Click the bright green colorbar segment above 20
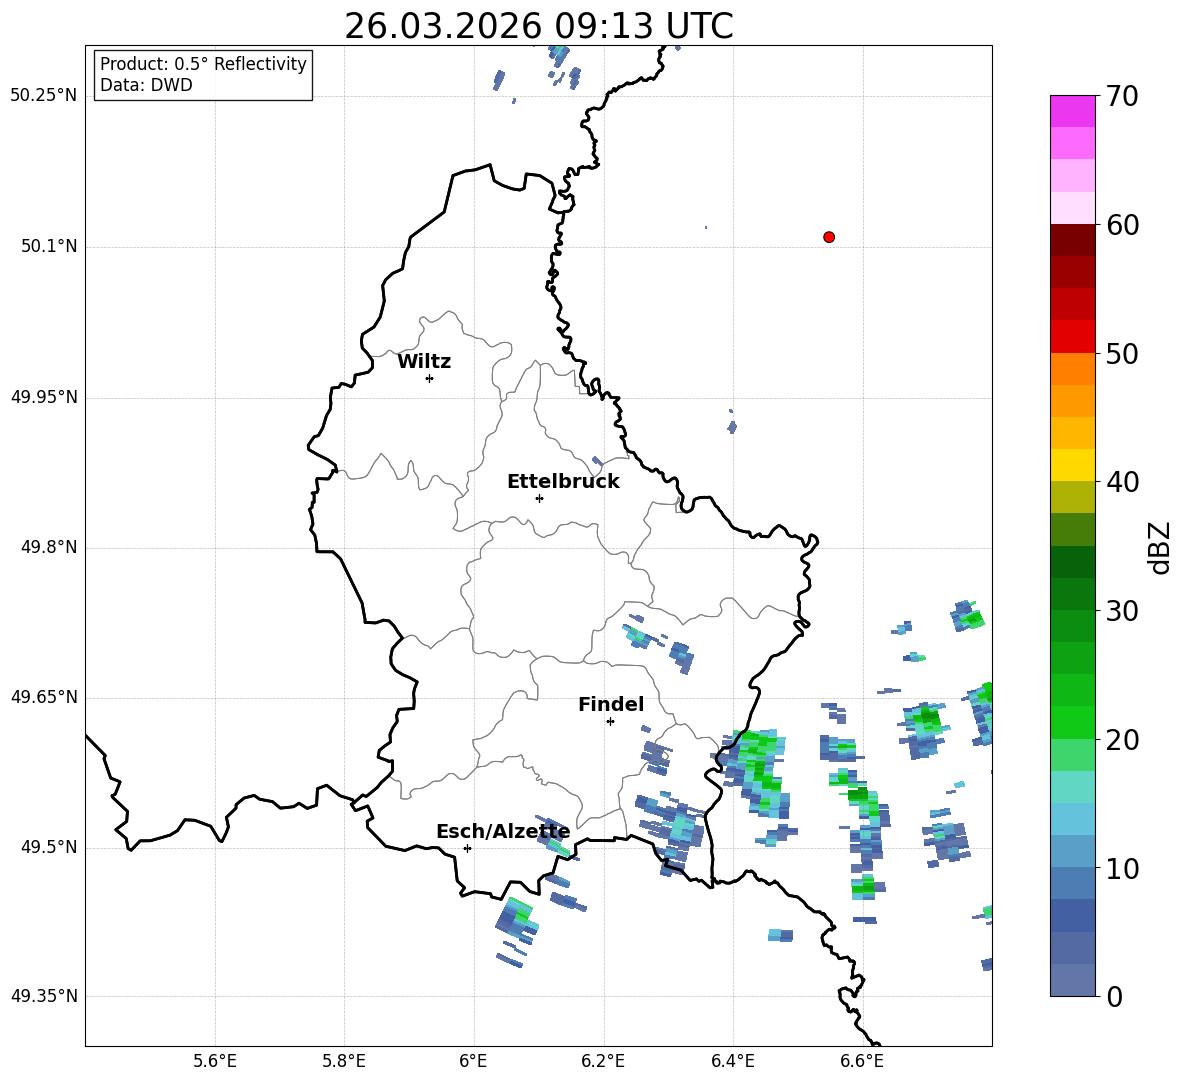The image size is (1184, 1081). (x=1073, y=723)
